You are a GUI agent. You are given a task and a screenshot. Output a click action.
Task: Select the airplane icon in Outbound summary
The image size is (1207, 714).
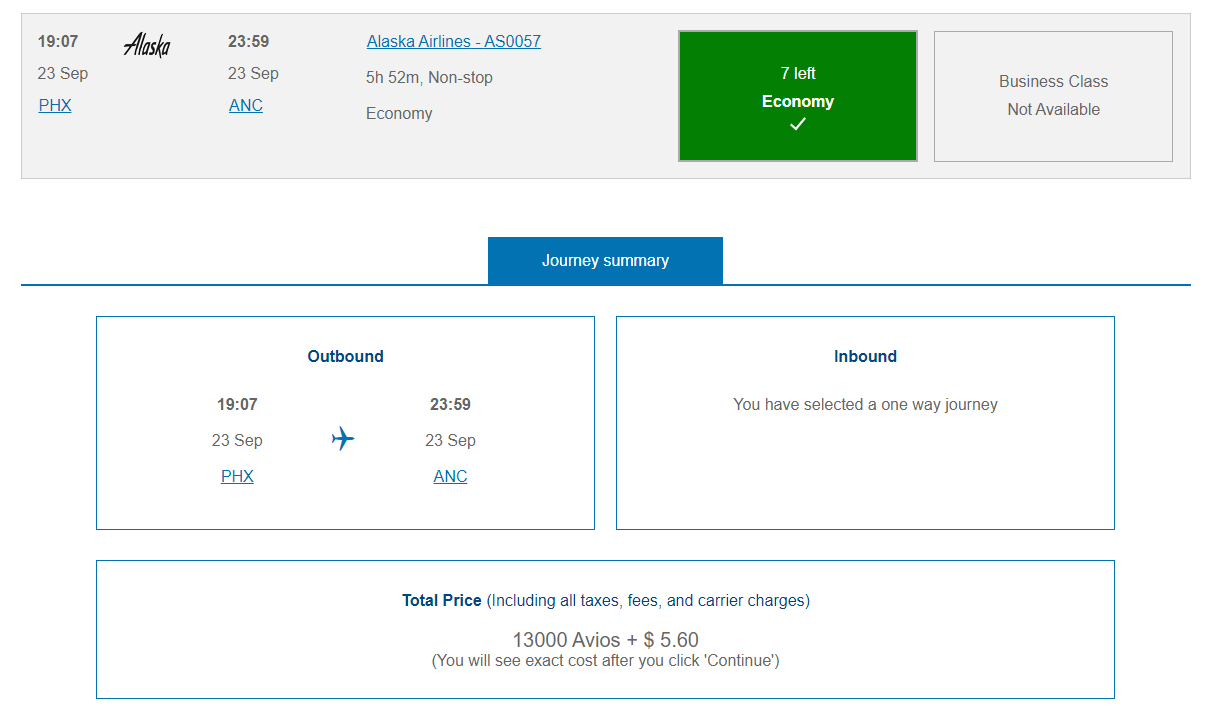point(343,438)
